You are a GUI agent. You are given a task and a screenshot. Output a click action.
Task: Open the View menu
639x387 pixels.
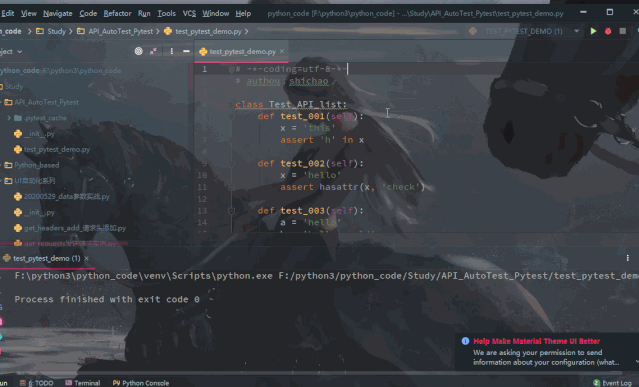click(29, 13)
